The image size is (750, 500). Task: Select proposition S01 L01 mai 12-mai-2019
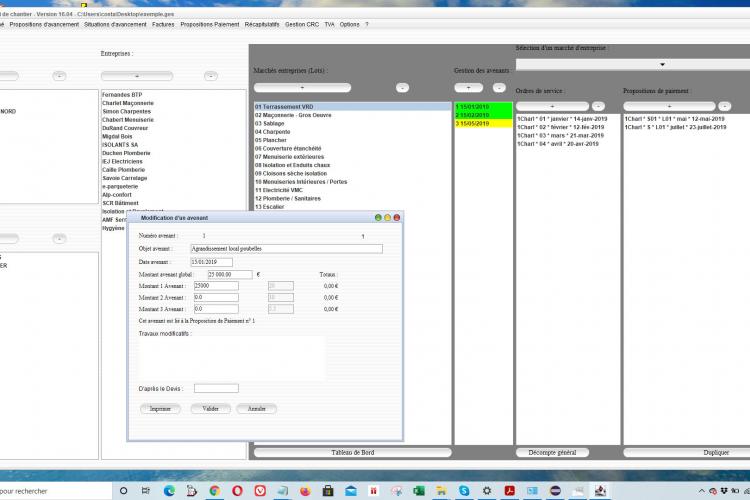pos(686,119)
